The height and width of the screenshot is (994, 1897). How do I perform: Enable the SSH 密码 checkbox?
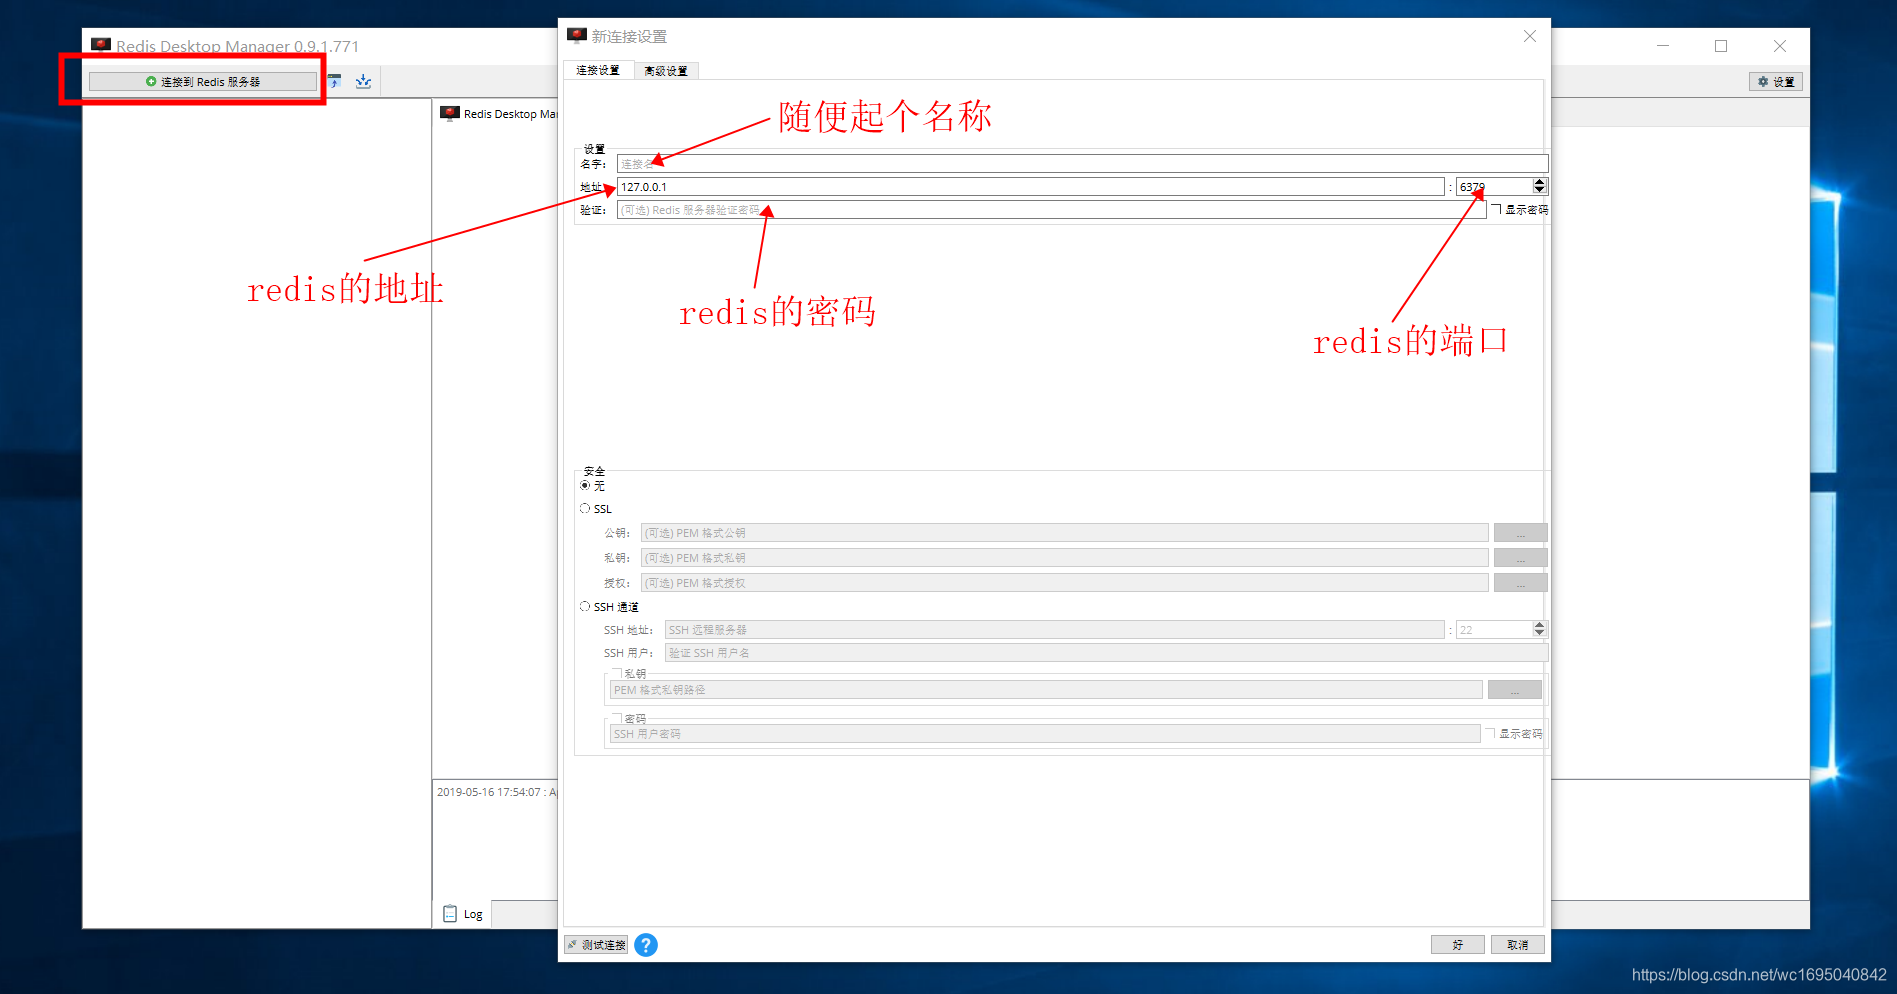[x=617, y=718]
